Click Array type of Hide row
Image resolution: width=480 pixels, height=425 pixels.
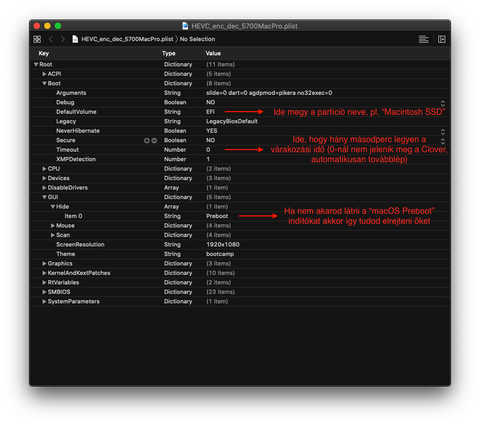click(171, 207)
